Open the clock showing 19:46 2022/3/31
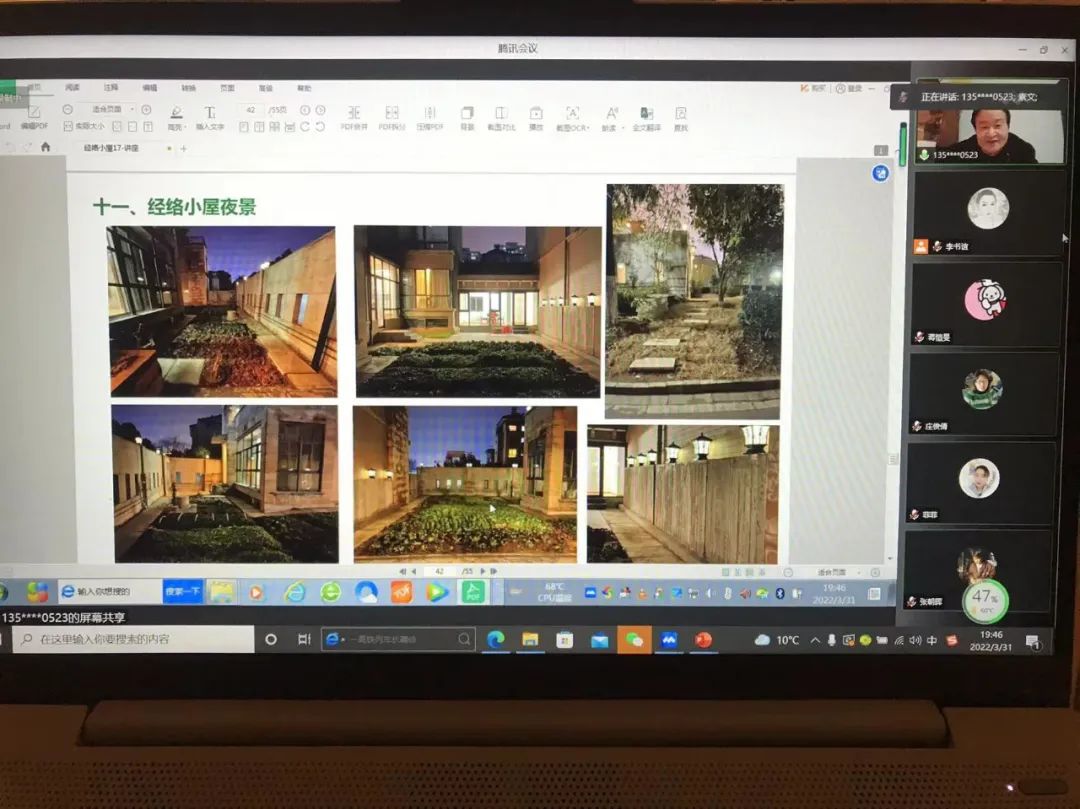1080x809 pixels. (x=990, y=641)
